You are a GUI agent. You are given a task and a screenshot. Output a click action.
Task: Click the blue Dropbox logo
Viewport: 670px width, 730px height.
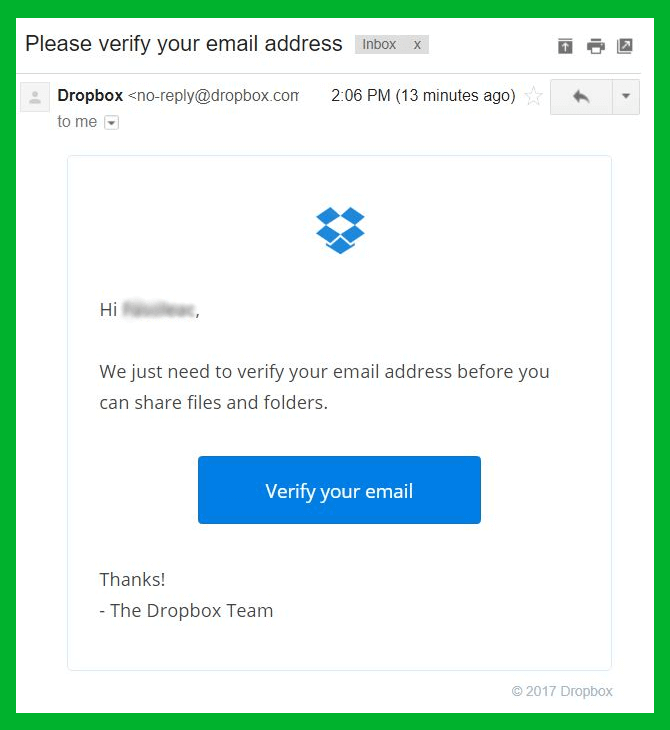(340, 230)
